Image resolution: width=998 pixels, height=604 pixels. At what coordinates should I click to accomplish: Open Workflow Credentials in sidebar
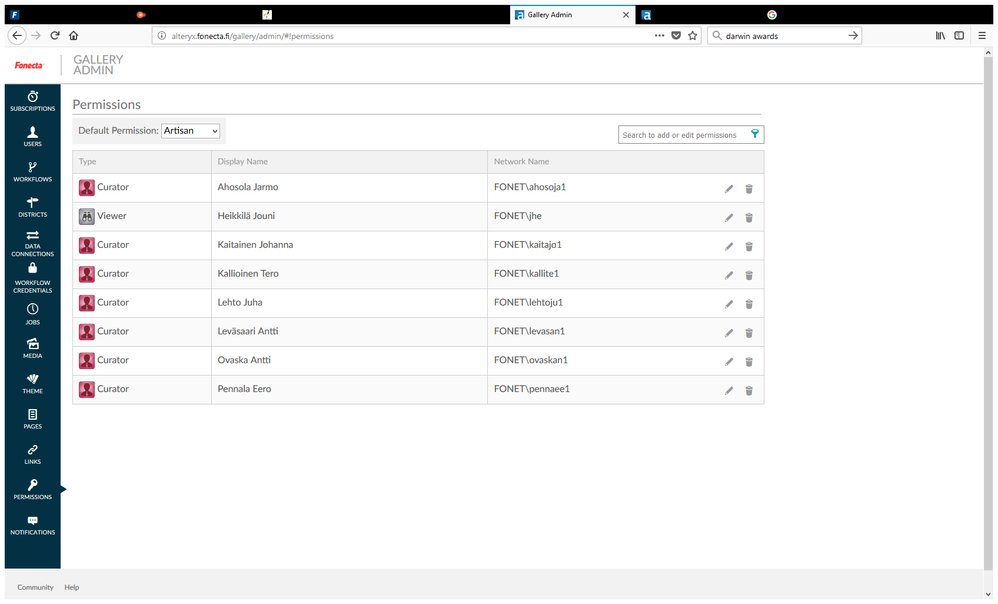tap(32, 278)
